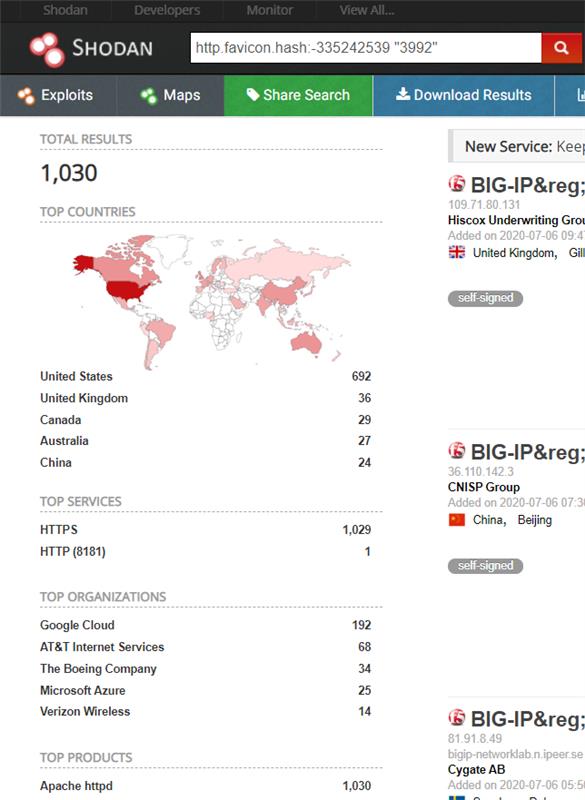
Task: Filter by Verizon Wireless organization
Action: click(85, 711)
